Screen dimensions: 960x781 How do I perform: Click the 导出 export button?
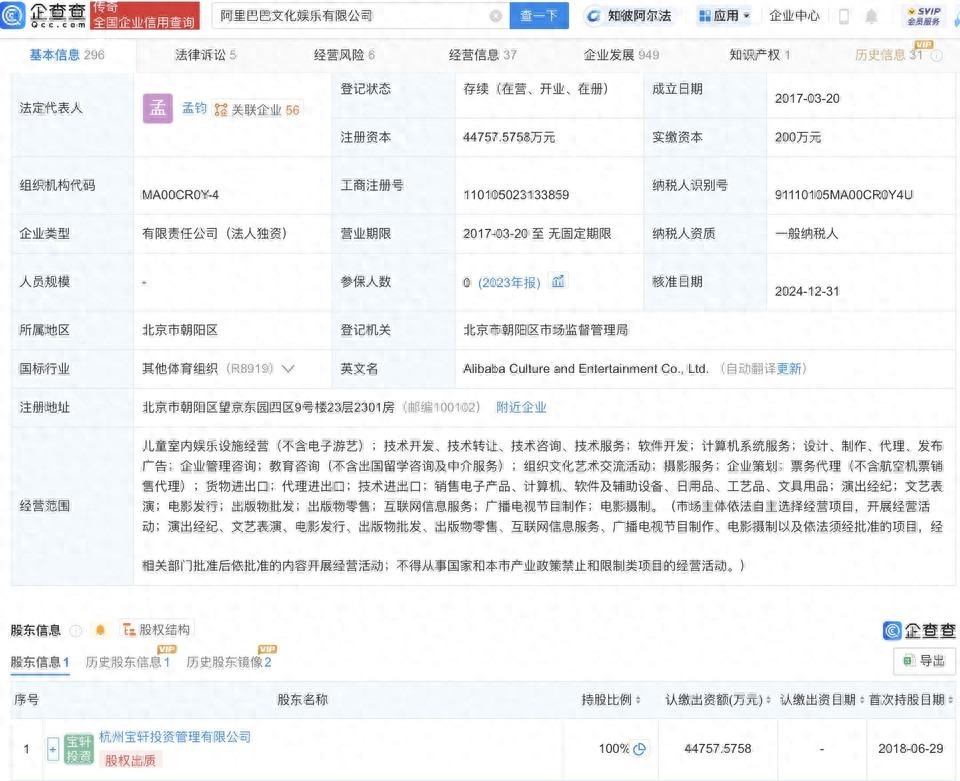tap(924, 661)
